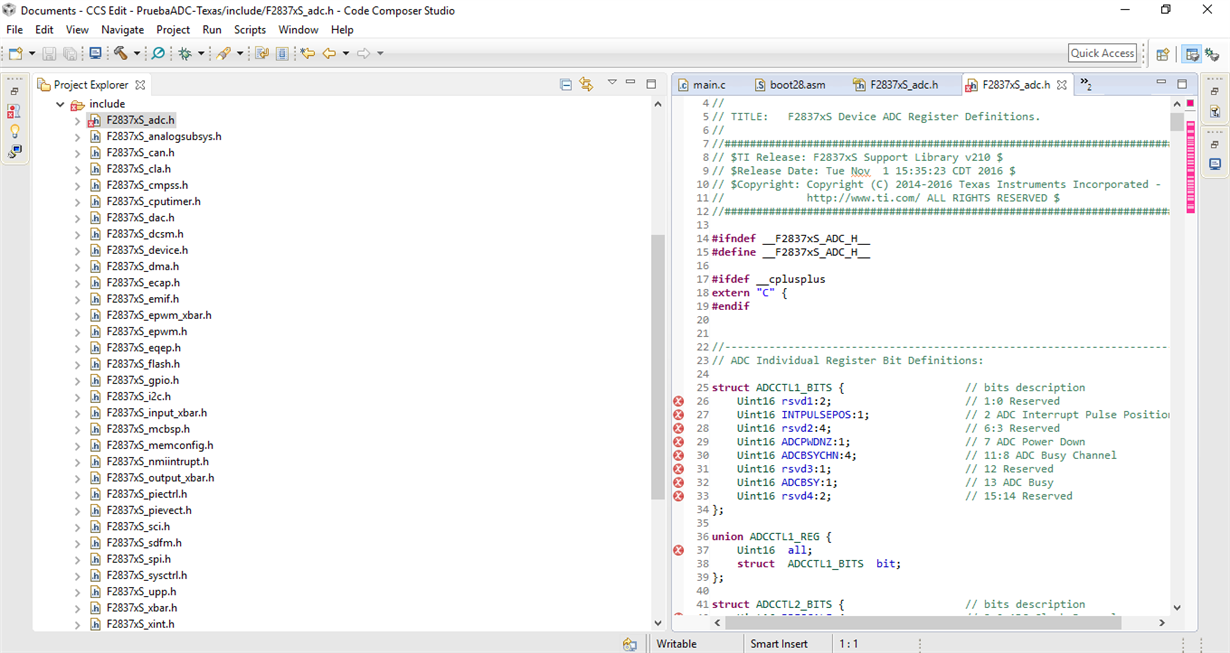Click the magnifier icon in the toolbar

click(x=158, y=53)
